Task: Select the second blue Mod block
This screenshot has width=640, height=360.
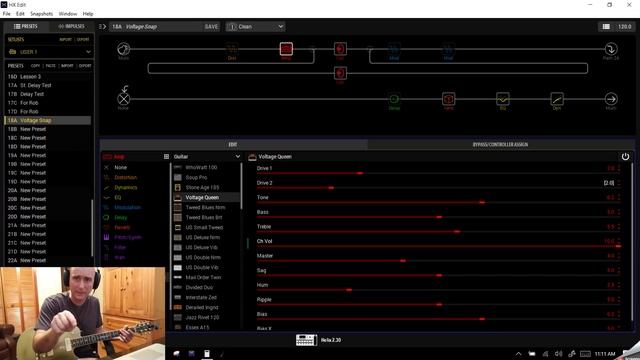Action: pyautogui.click(x=448, y=49)
